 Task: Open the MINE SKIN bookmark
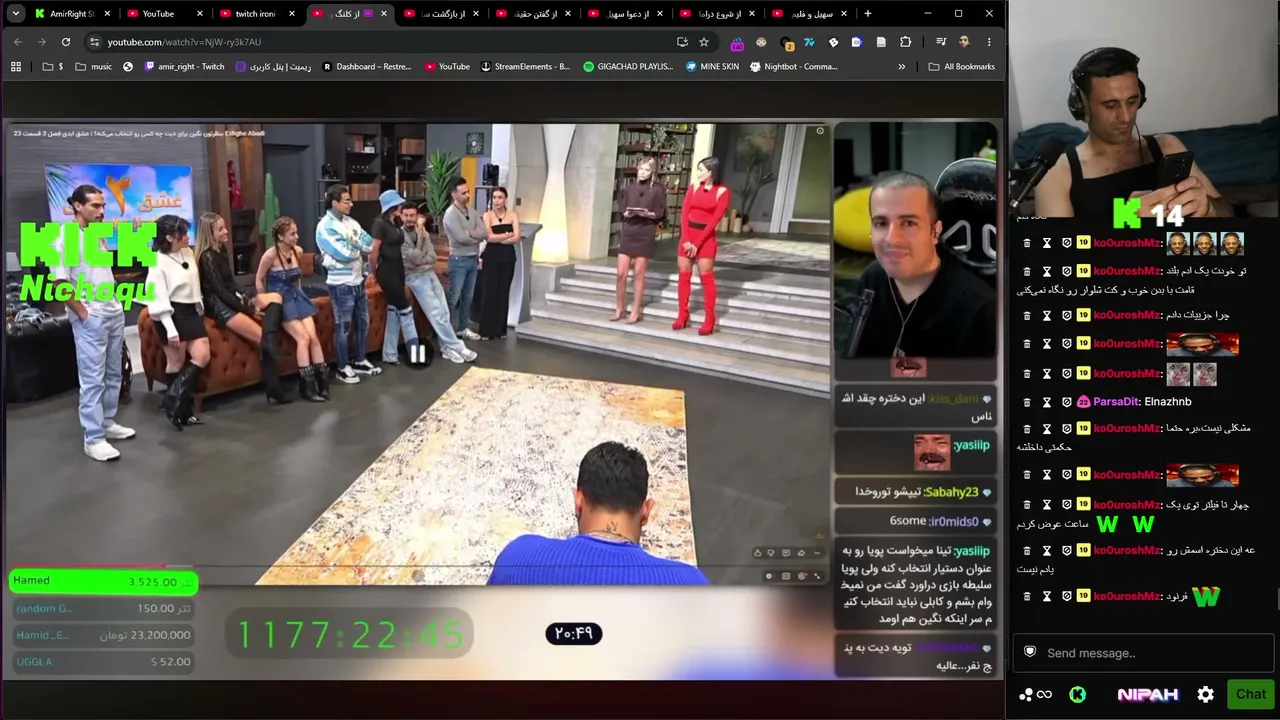pos(712,67)
